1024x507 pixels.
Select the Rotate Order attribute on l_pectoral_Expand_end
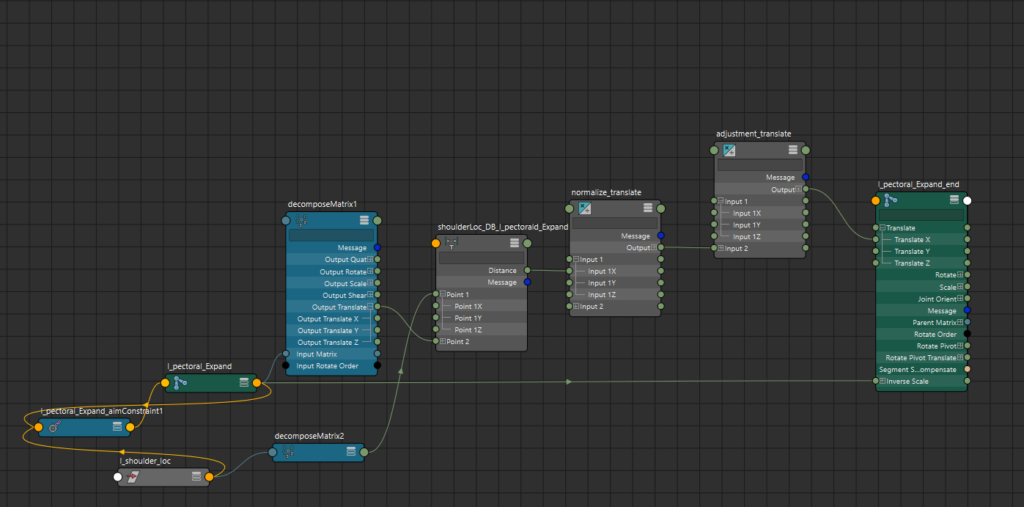[x=936, y=334]
